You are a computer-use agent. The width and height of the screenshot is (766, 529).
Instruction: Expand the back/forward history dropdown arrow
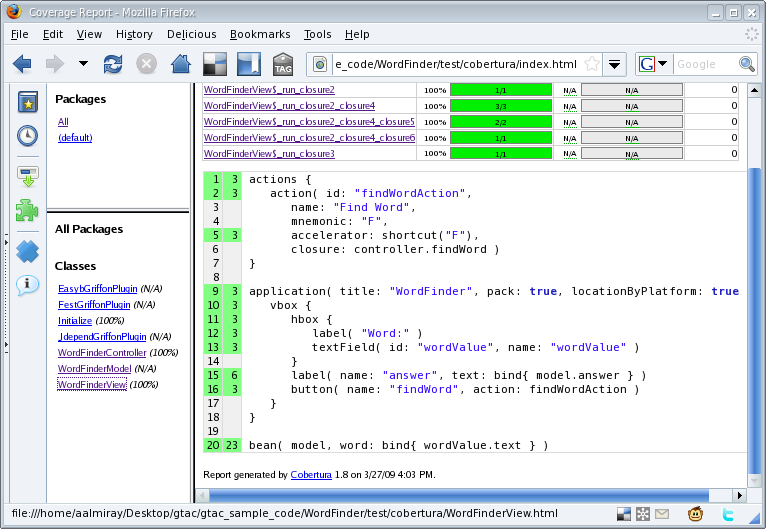(82, 64)
